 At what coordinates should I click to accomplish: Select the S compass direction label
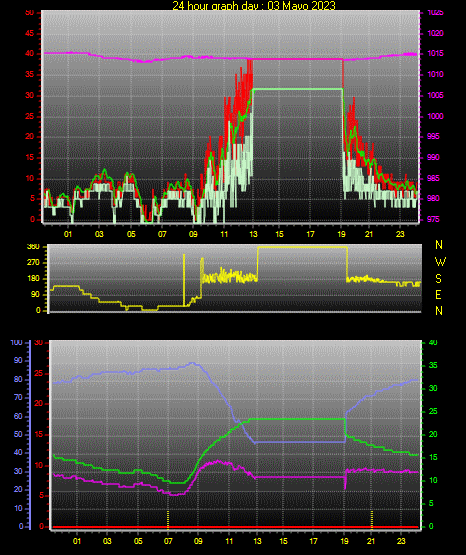pos(438,279)
